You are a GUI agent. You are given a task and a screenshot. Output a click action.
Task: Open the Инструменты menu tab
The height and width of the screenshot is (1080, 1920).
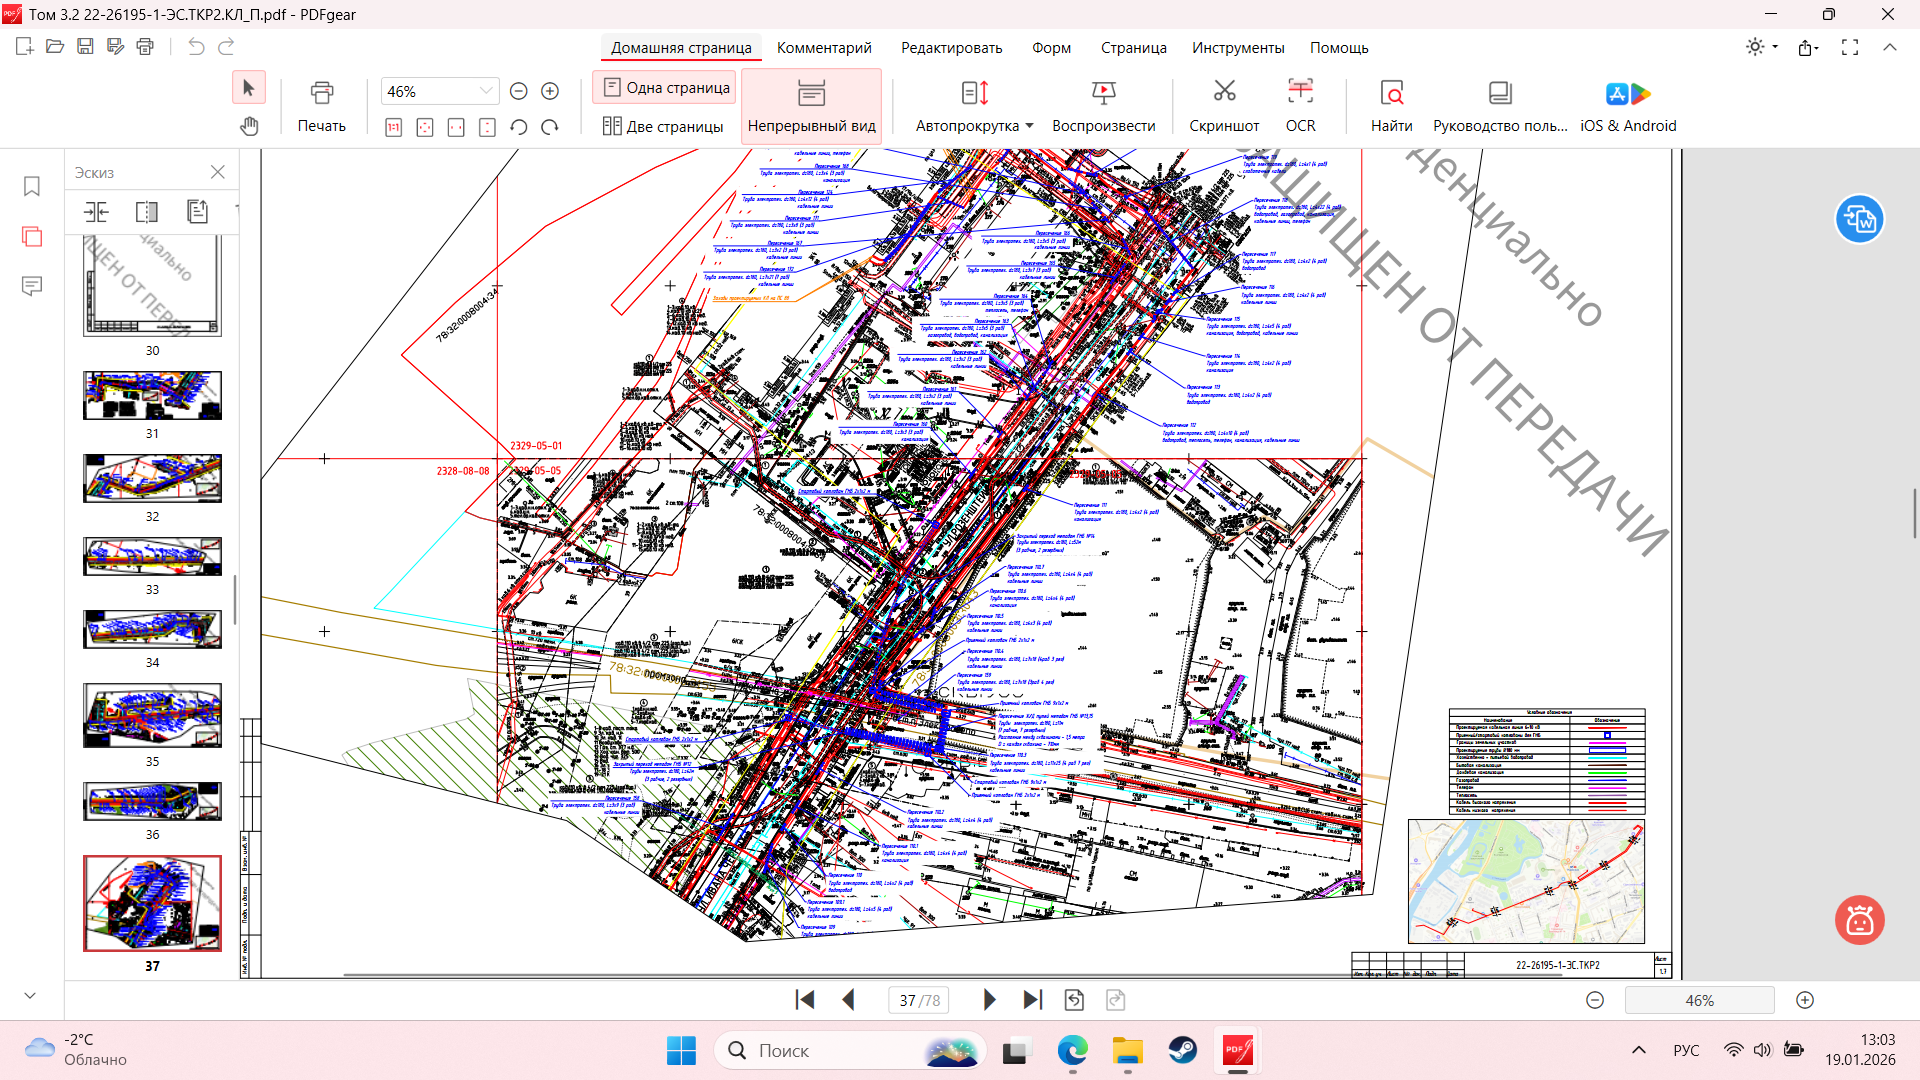coord(1237,47)
